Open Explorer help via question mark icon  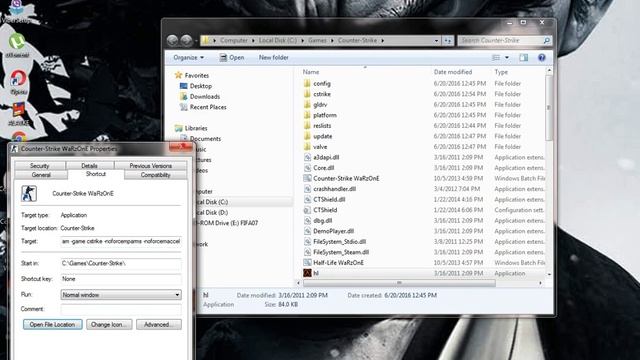coord(542,58)
